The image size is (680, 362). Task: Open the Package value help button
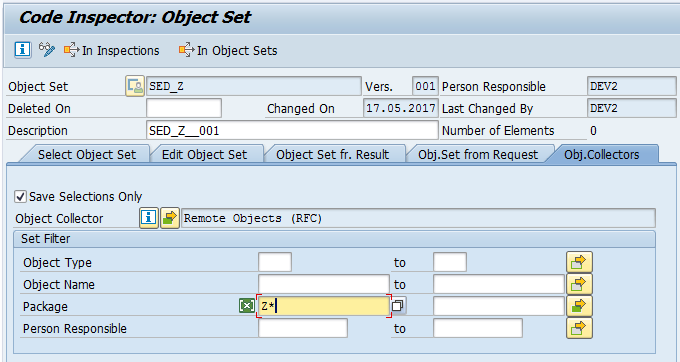pos(398,306)
